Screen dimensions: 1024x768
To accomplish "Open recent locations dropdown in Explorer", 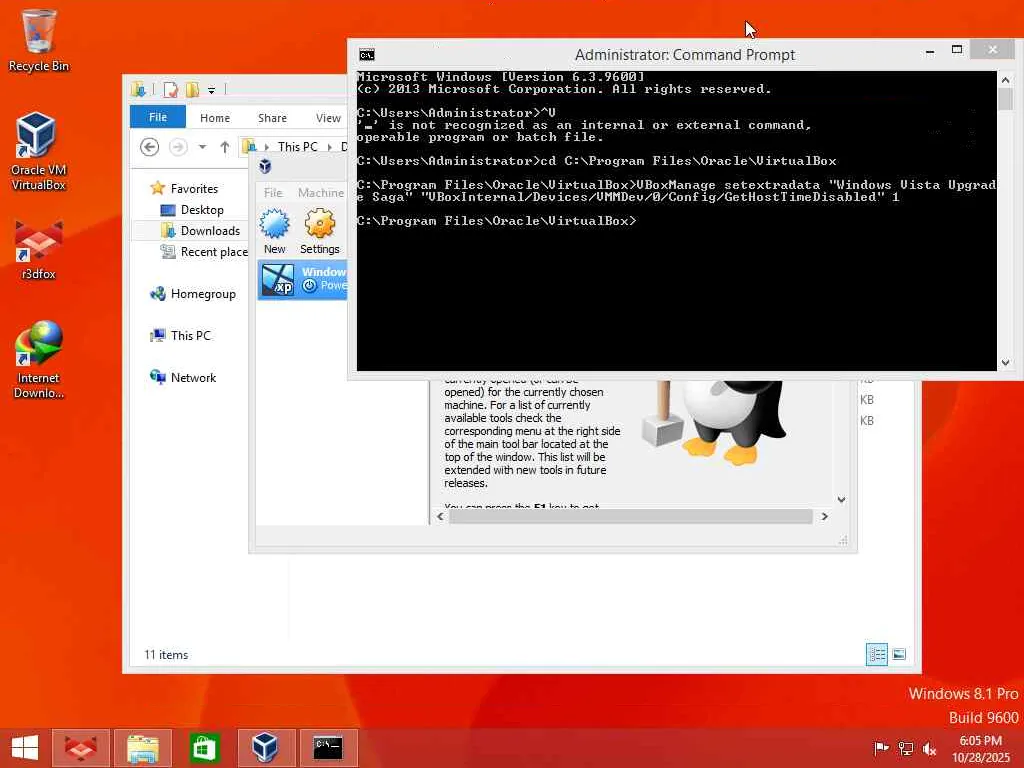I will point(202,147).
